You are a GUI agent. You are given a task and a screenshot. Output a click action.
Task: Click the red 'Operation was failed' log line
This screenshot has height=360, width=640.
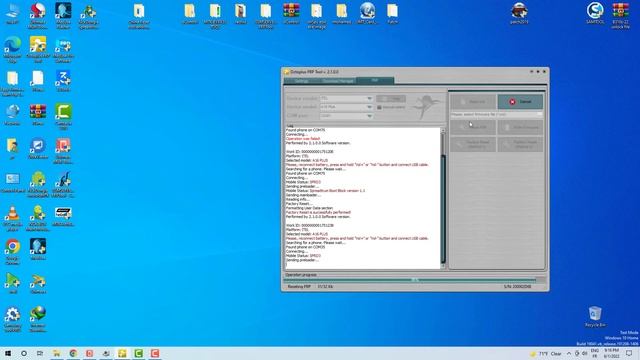(303, 139)
